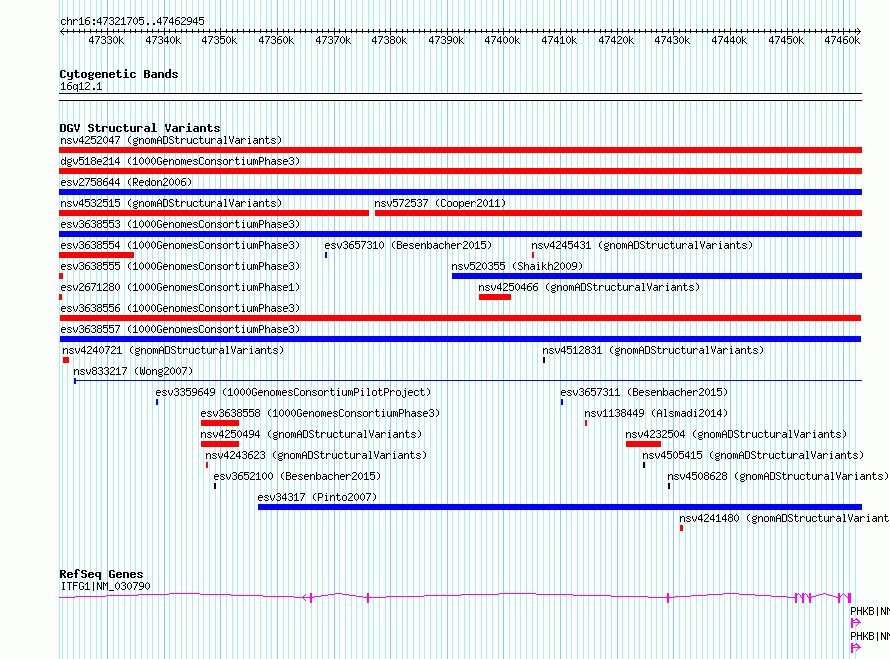Click the red bar under esv3638558
Viewport: 890px width, 659px height.
coord(220,423)
